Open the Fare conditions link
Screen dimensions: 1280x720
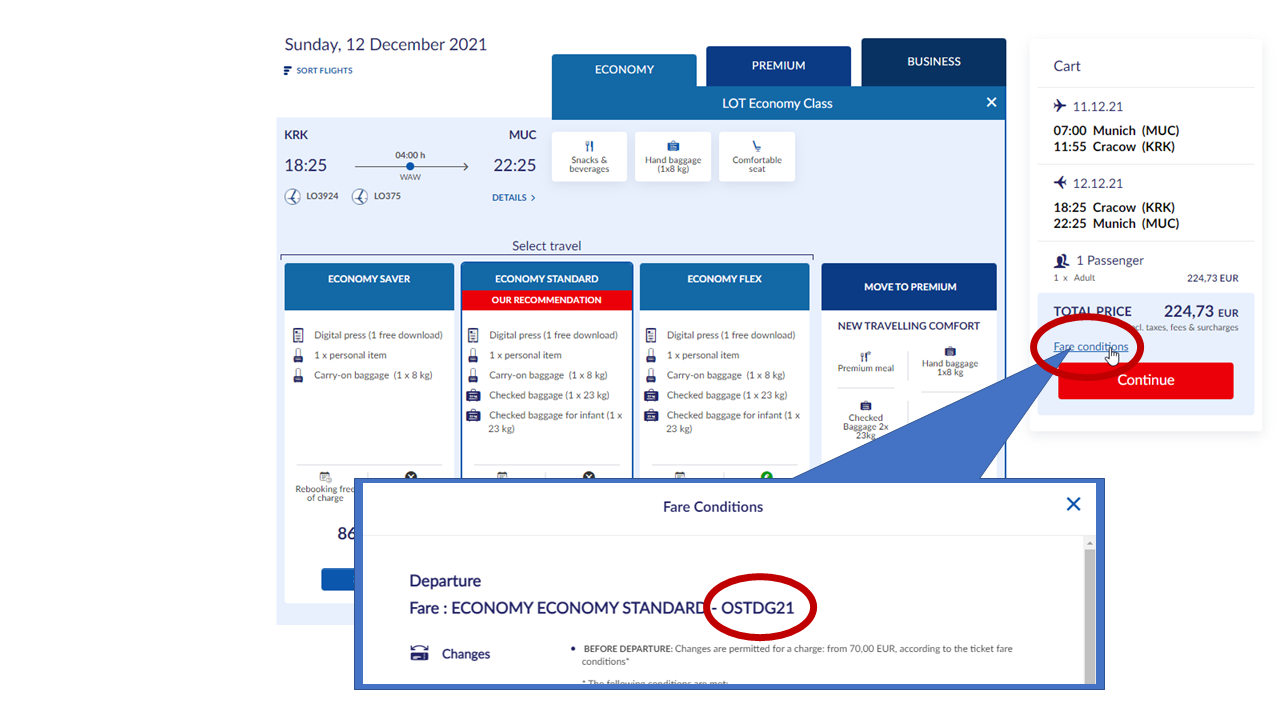coord(1090,347)
